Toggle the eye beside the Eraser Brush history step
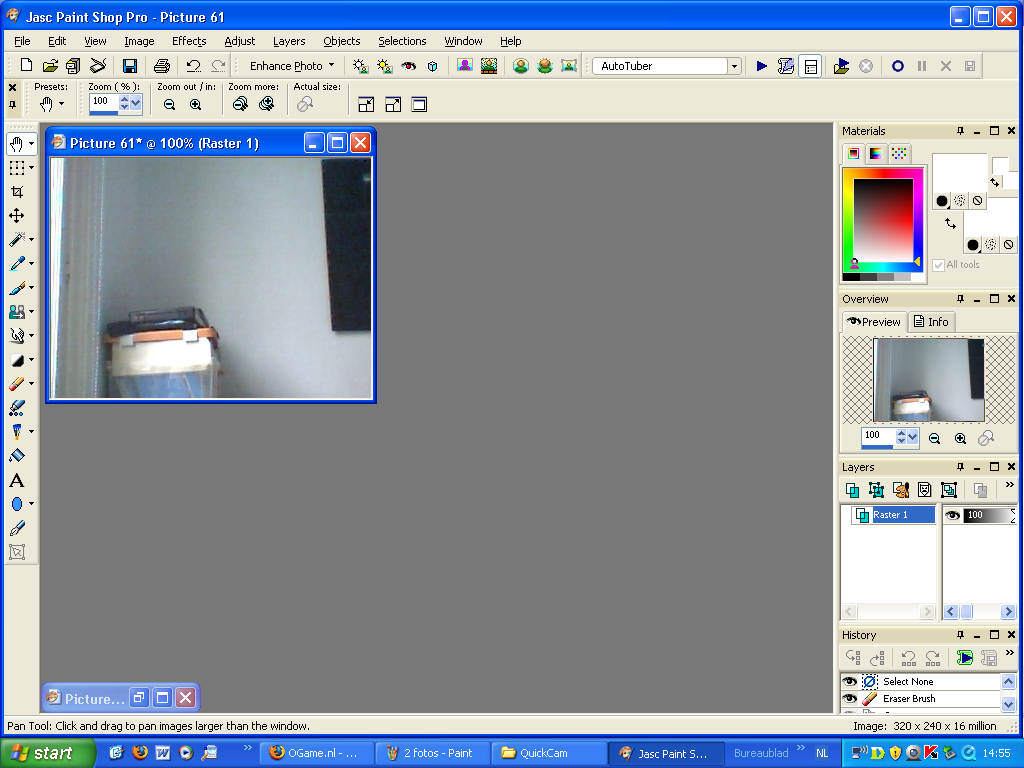The width and height of the screenshot is (1024, 768). pos(851,698)
